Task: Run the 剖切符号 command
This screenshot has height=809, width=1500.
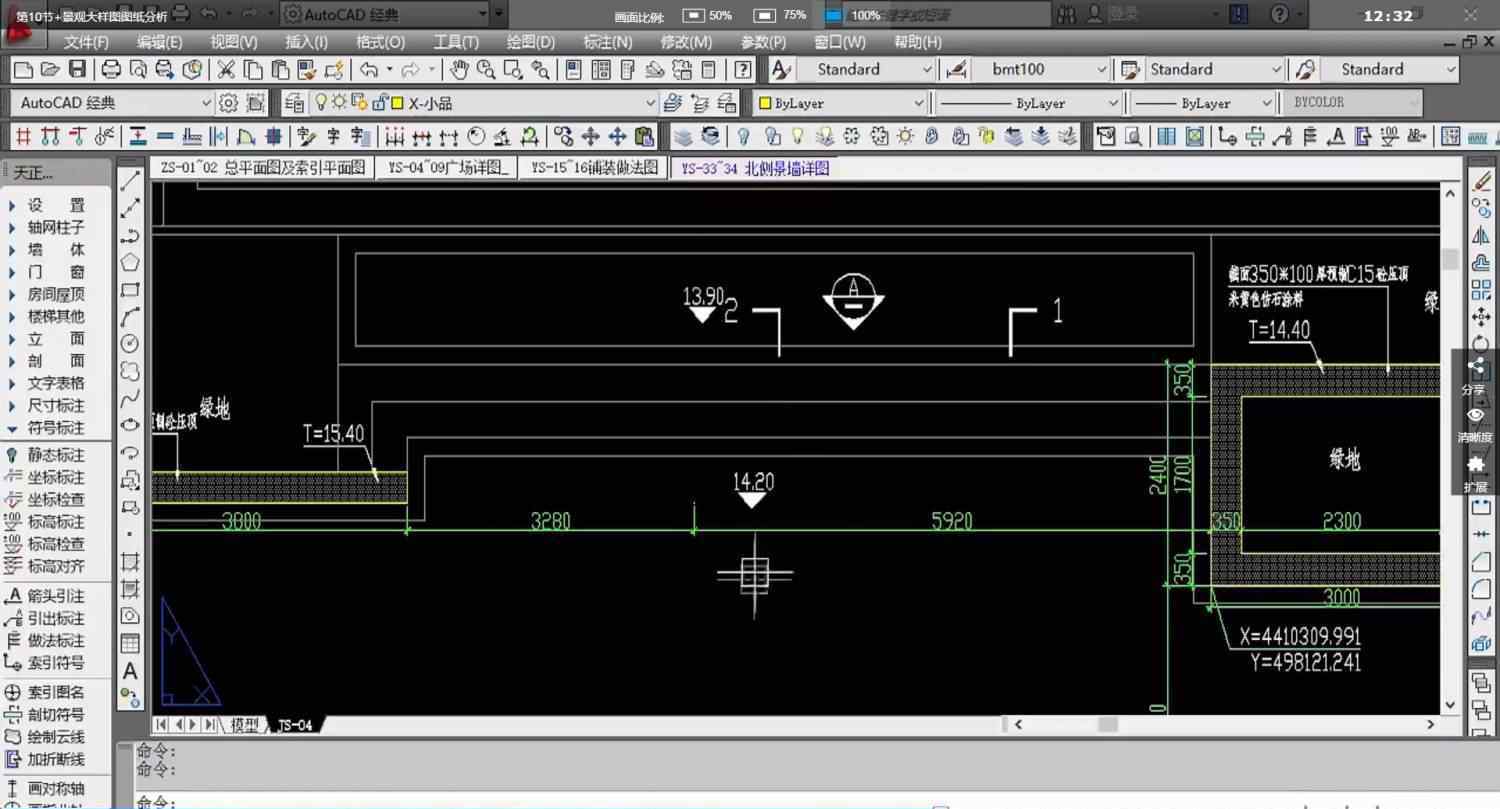Action: 56,715
